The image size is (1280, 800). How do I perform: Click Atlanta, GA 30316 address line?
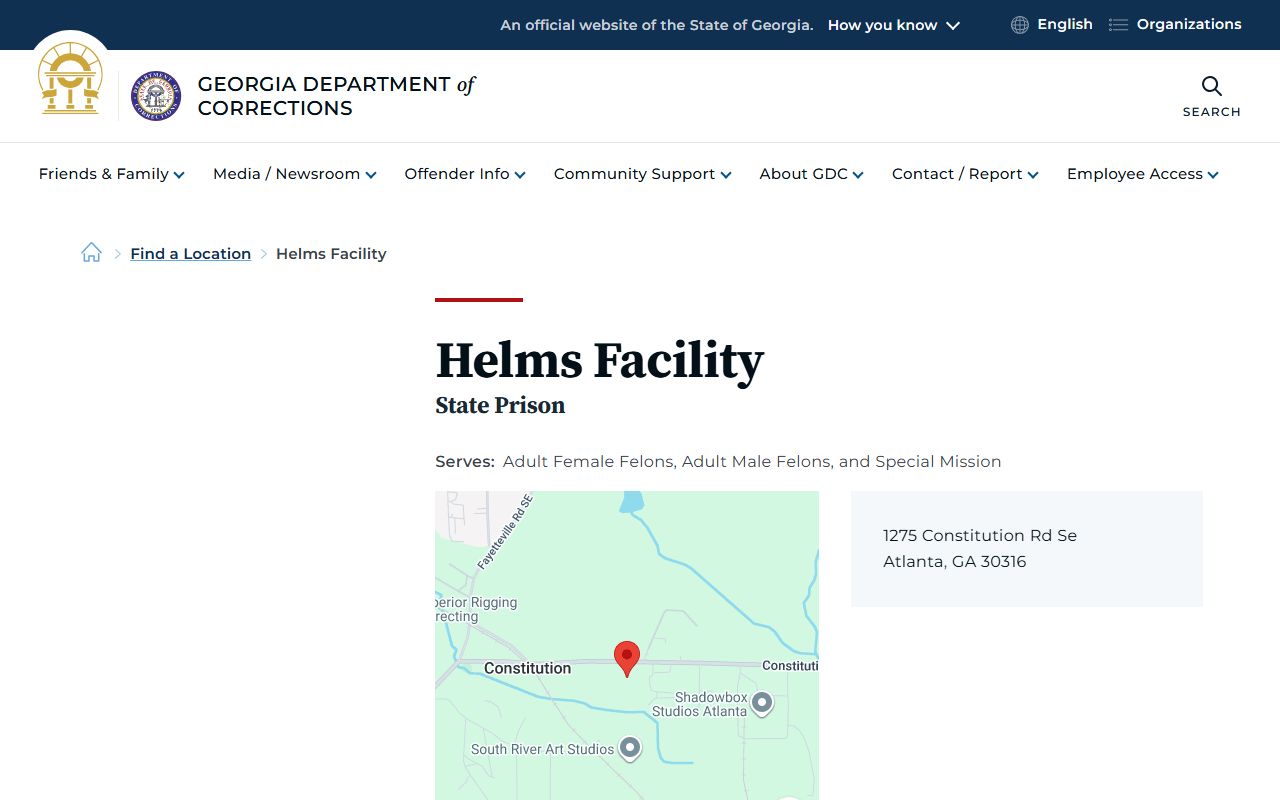click(955, 562)
